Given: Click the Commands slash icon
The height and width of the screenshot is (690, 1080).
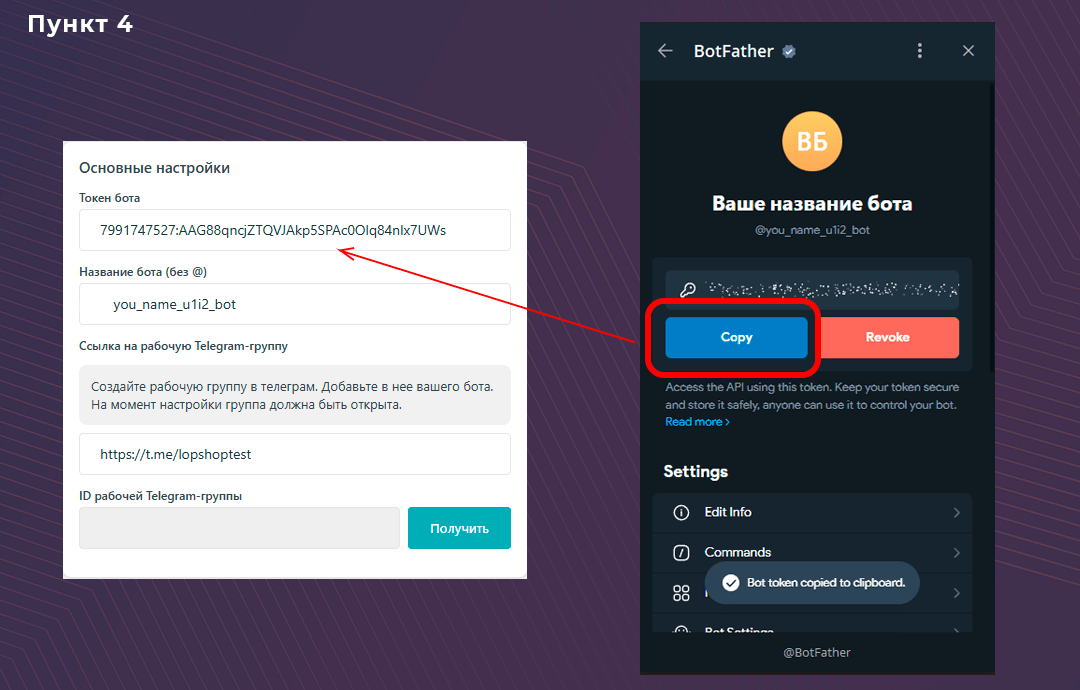Looking at the screenshot, I should [682, 553].
